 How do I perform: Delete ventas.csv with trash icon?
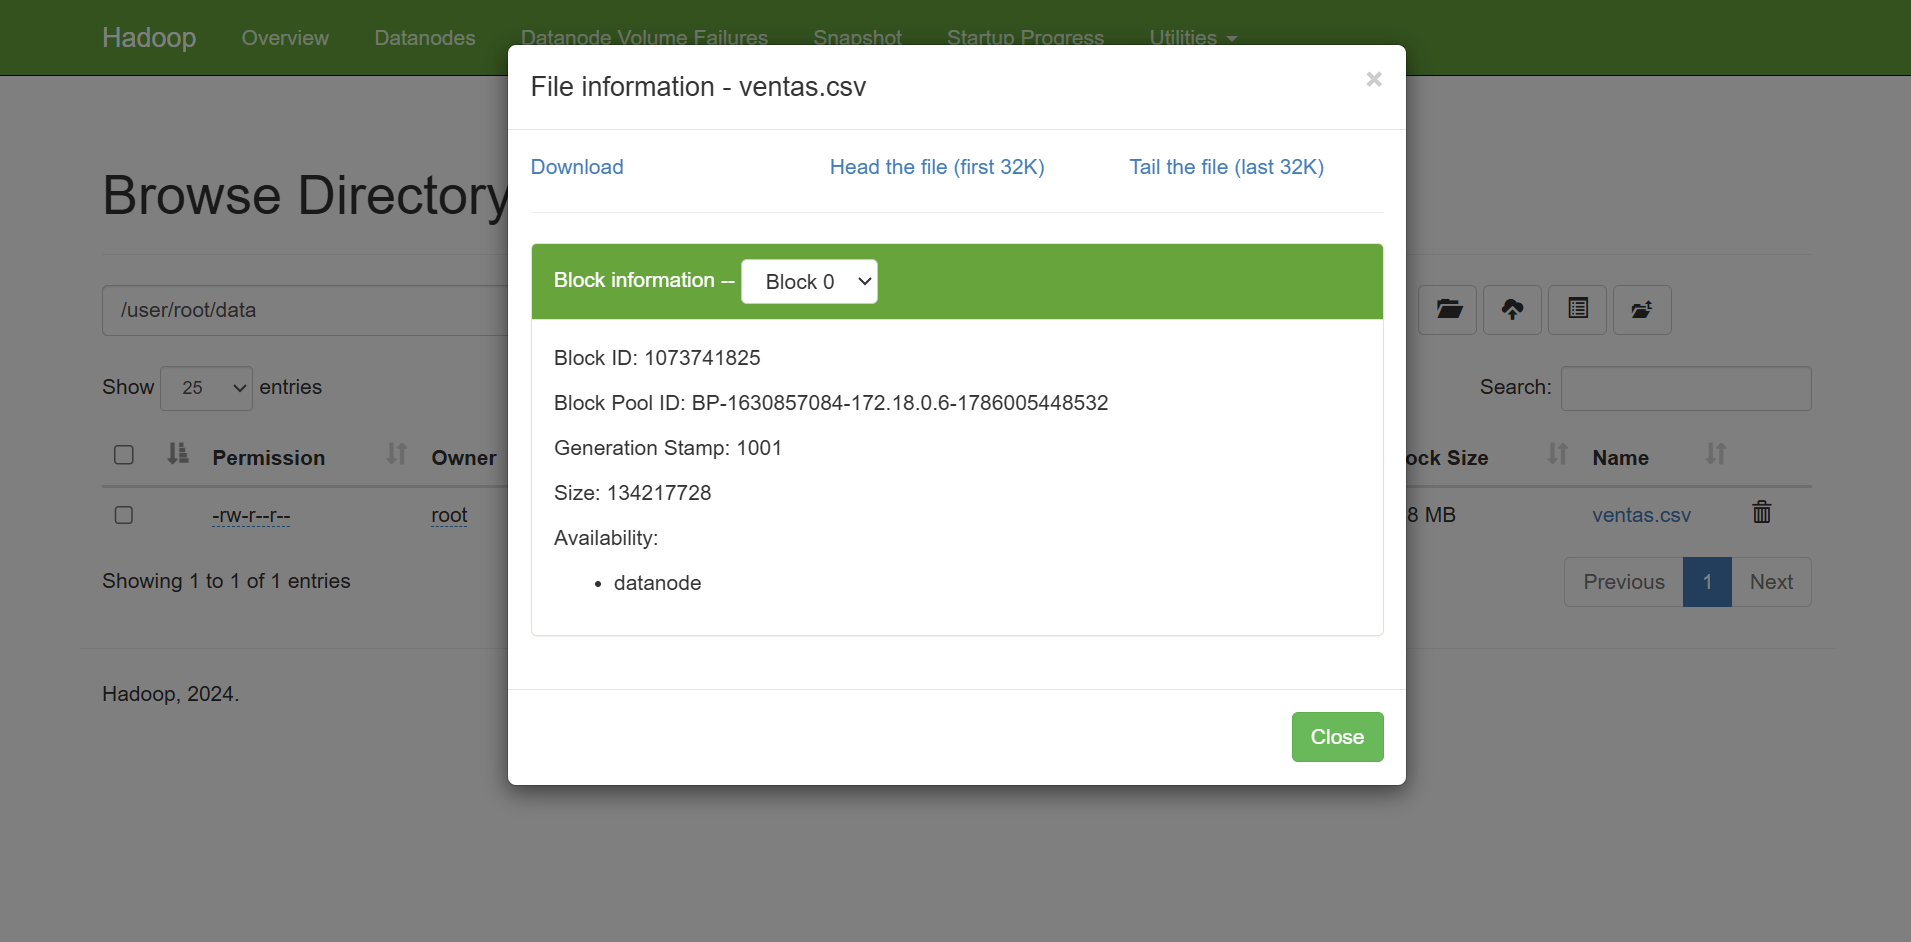(x=1762, y=513)
